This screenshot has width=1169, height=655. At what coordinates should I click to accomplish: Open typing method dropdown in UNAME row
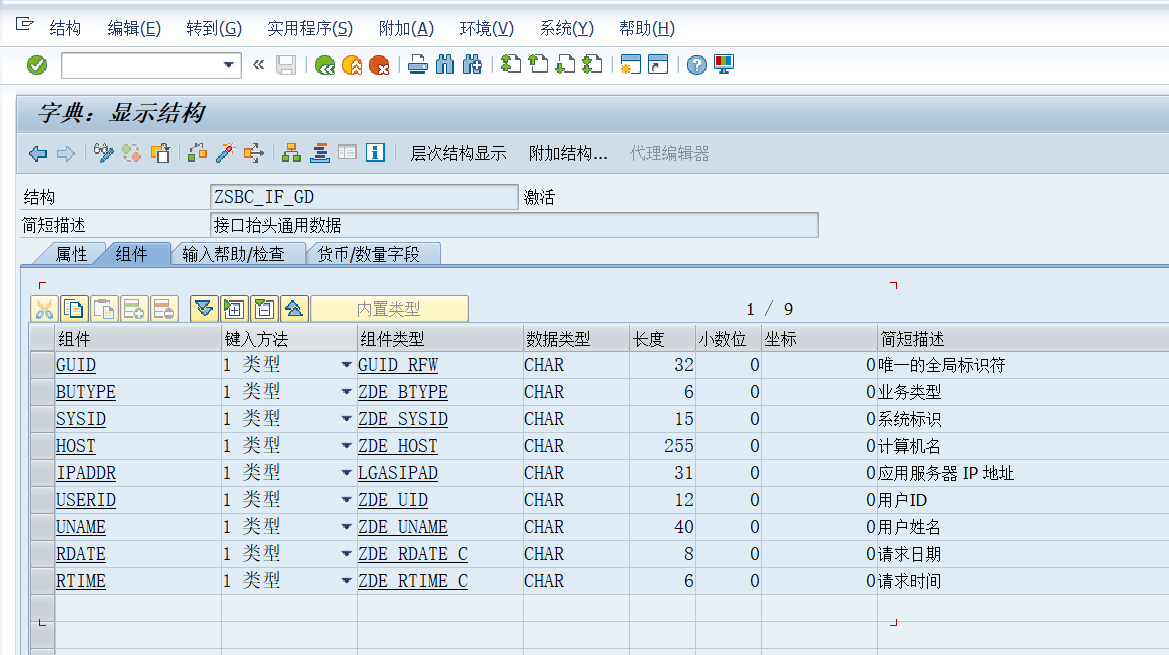click(346, 527)
